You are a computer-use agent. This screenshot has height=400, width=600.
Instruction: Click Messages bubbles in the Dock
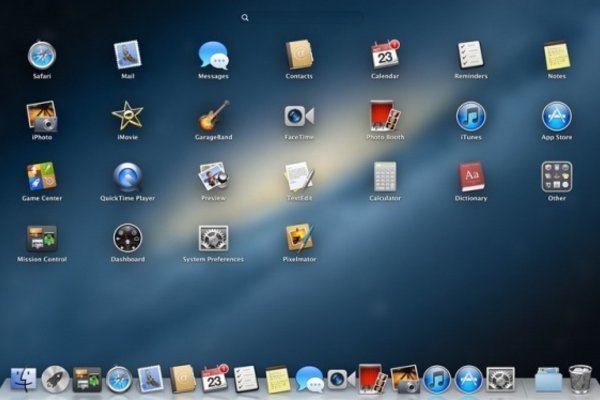point(310,380)
